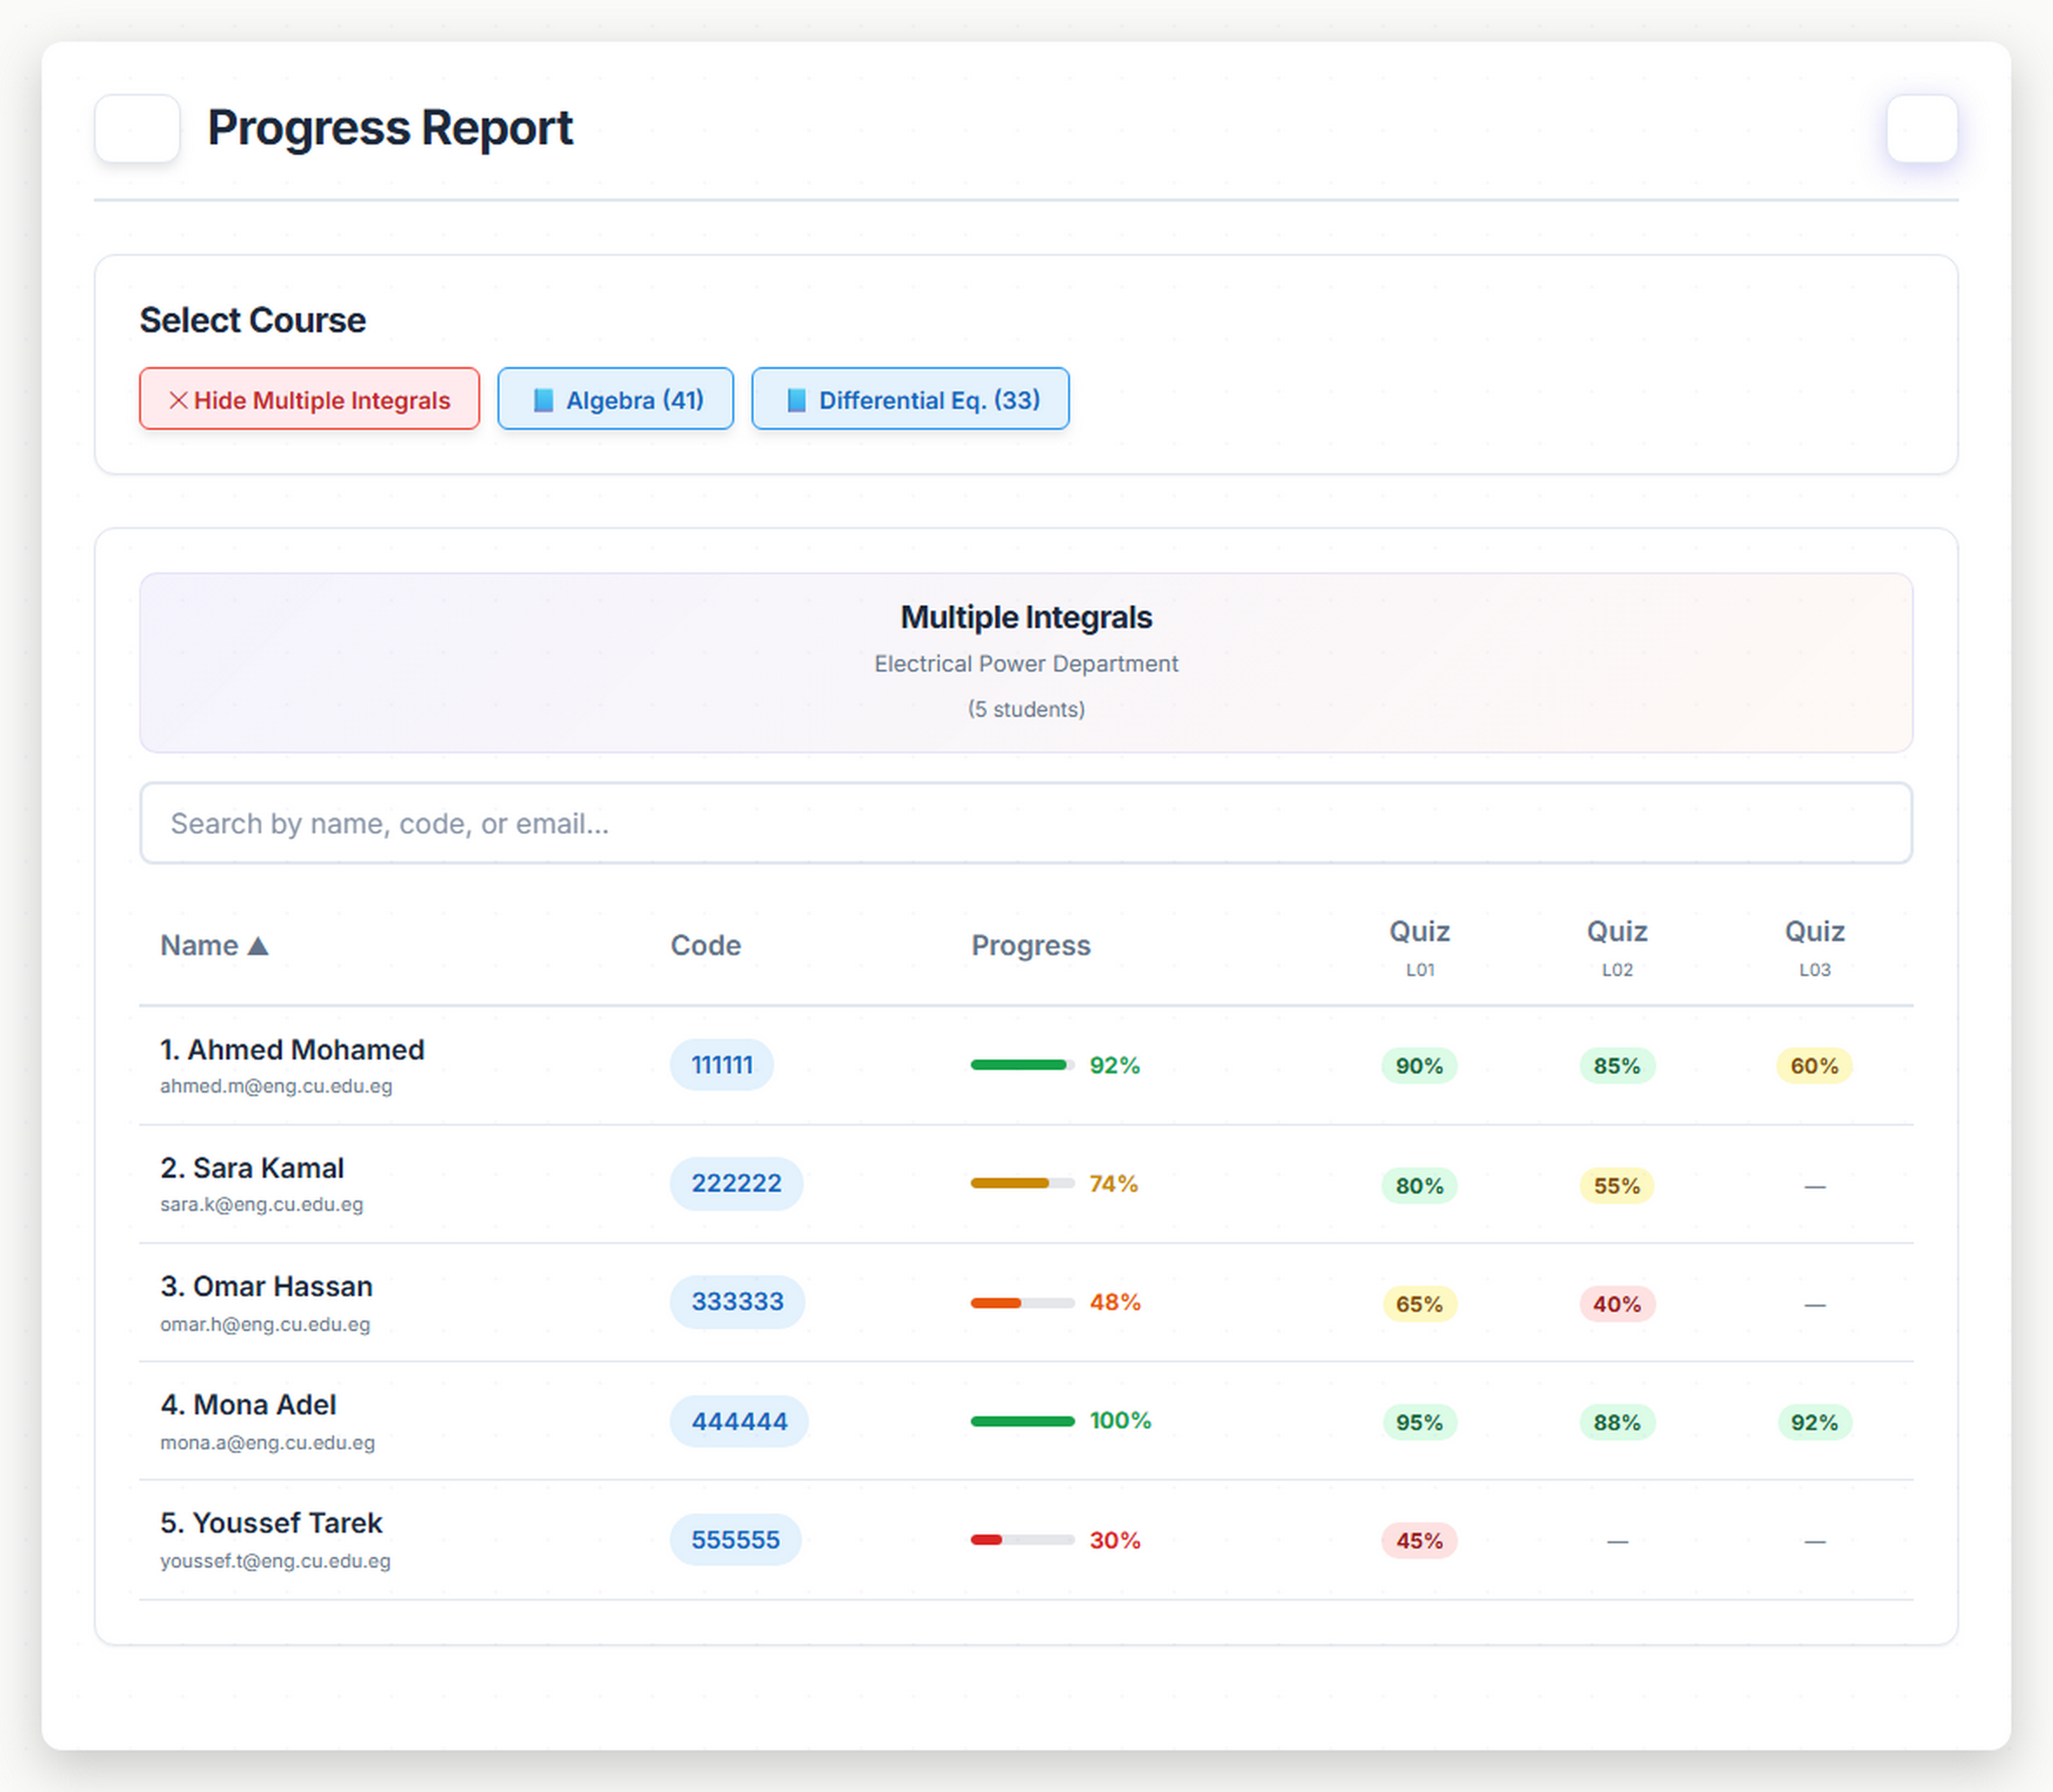The image size is (2053, 1792).
Task: Click the (5 students) count label
Action: click(1026, 709)
